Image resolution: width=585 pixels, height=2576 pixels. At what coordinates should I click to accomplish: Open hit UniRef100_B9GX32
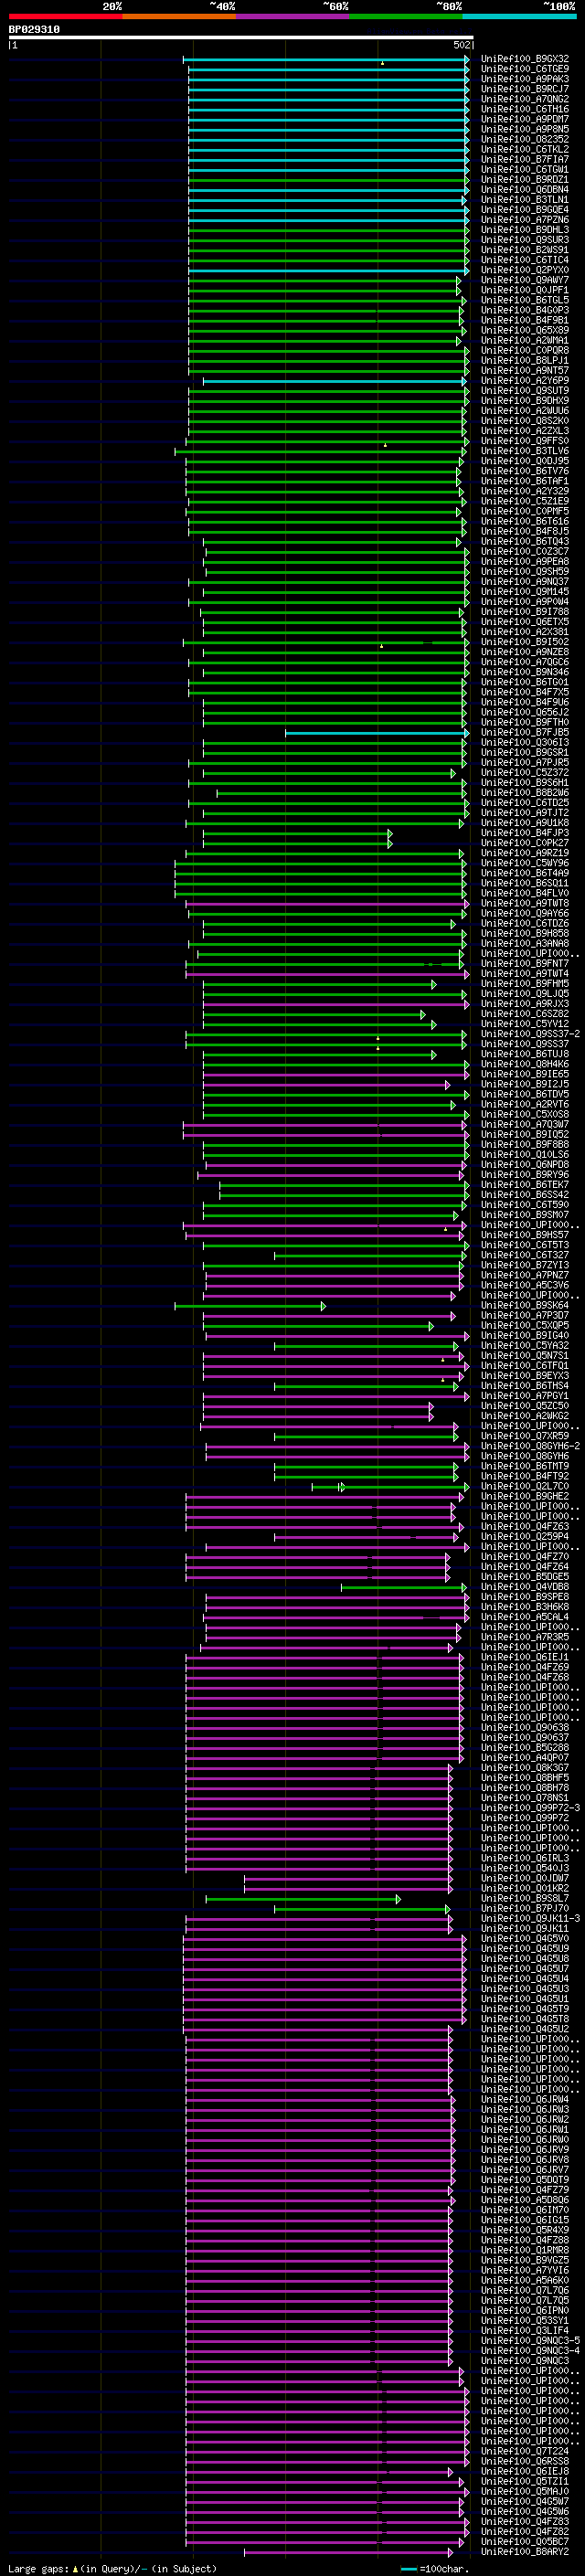(525, 59)
